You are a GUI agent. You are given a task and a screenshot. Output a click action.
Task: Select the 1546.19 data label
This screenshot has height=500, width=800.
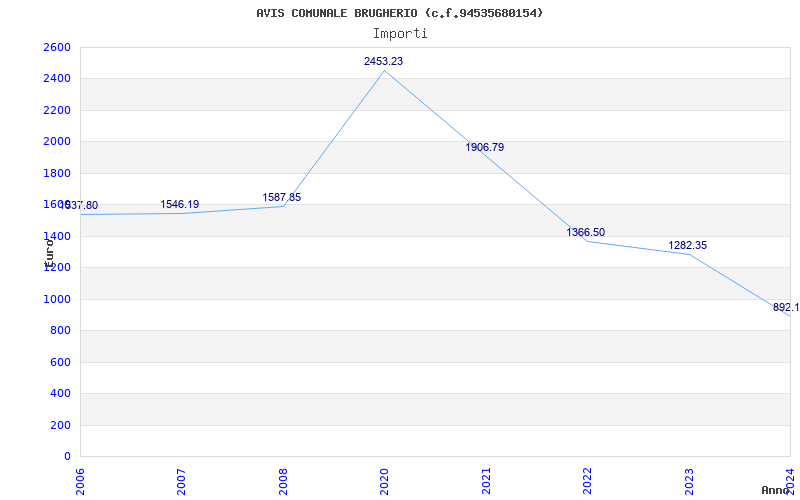coord(180,205)
